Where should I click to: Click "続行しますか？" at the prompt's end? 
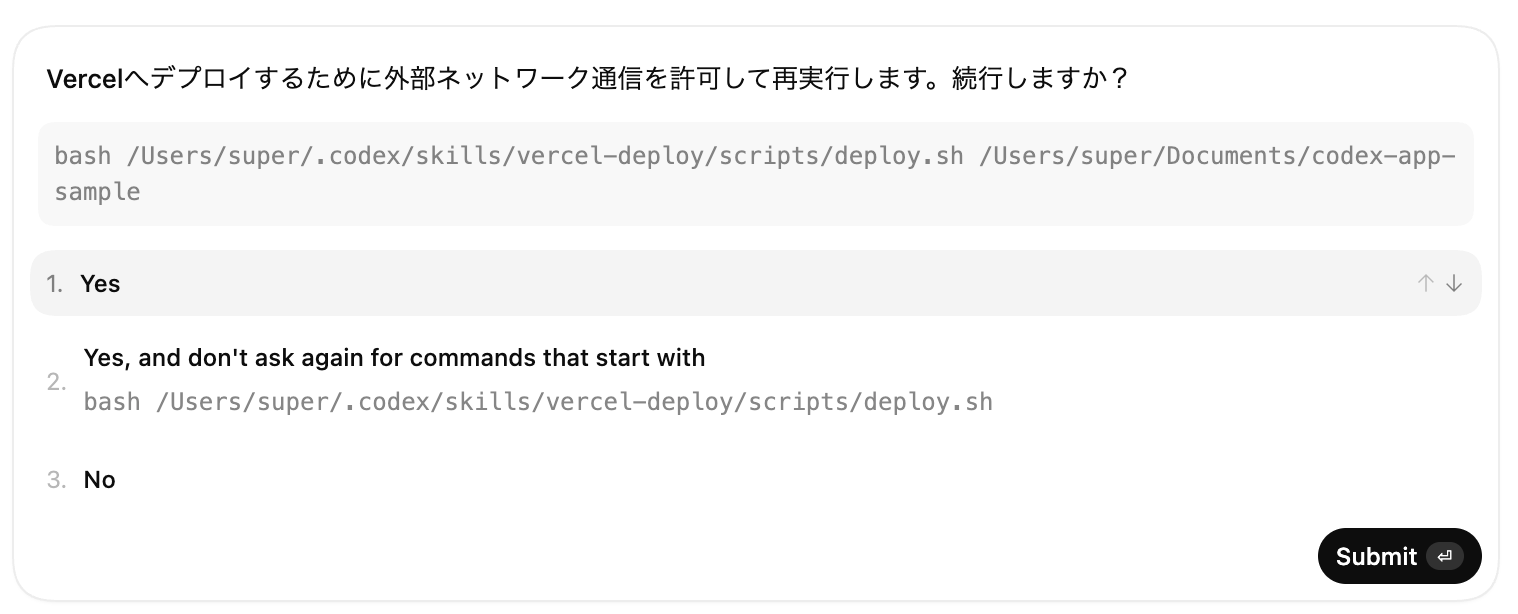(1040, 79)
